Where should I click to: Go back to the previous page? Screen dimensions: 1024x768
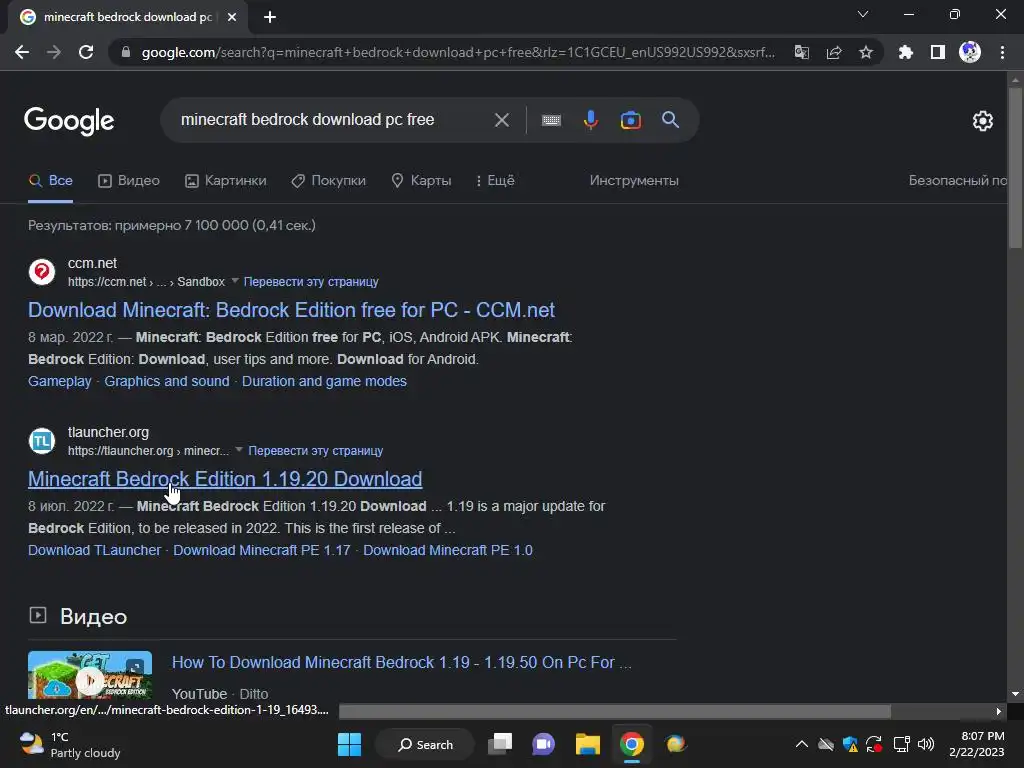tap(22, 52)
